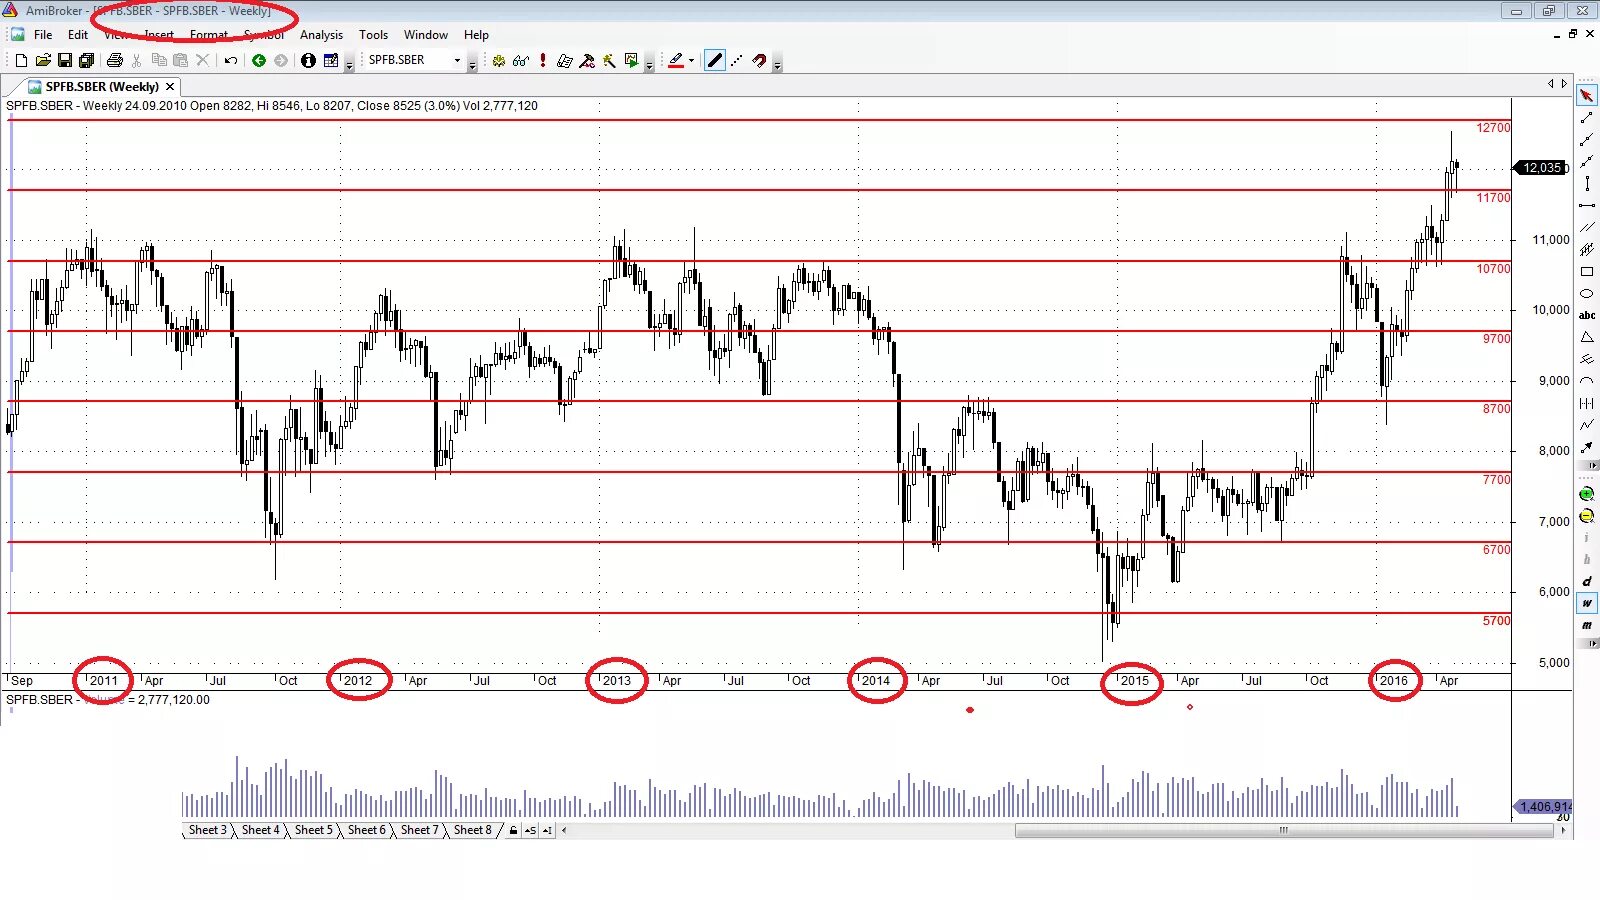The height and width of the screenshot is (900, 1600).
Task: Click the Backtest hammer icon
Action: point(587,61)
